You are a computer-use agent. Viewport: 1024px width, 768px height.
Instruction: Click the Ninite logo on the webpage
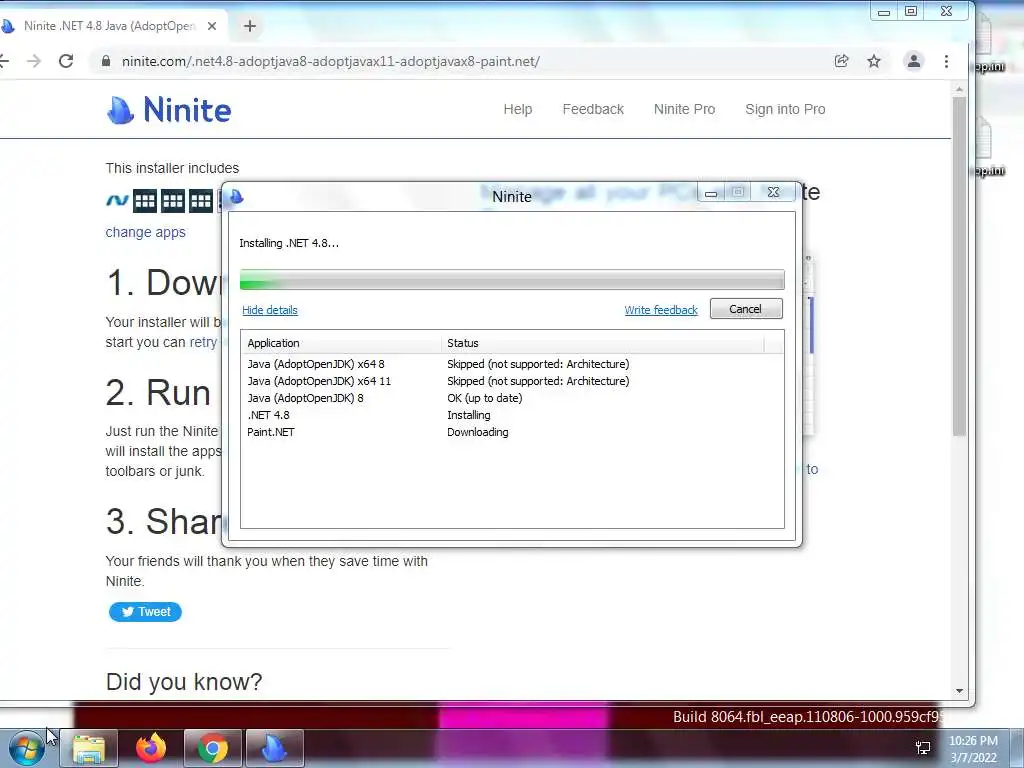[x=168, y=110]
